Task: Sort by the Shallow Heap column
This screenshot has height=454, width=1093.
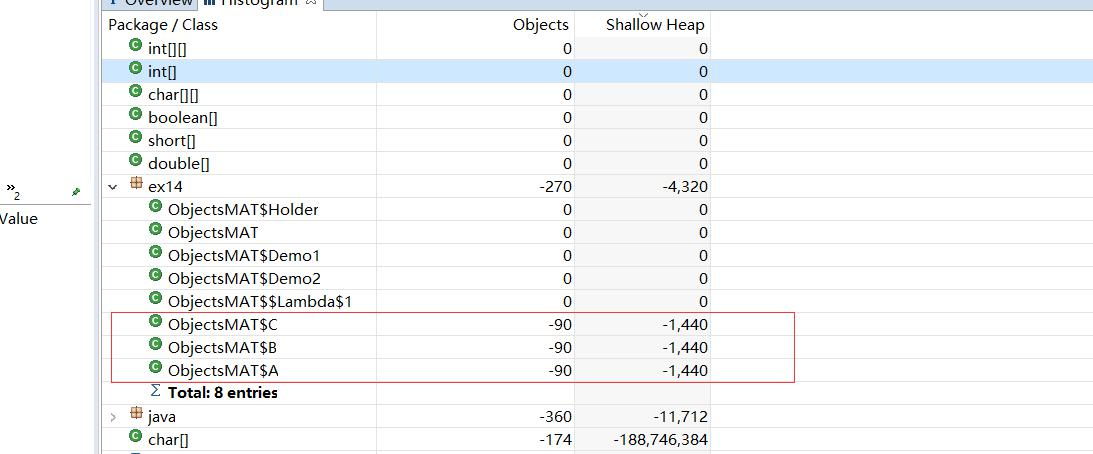Action: tap(655, 25)
